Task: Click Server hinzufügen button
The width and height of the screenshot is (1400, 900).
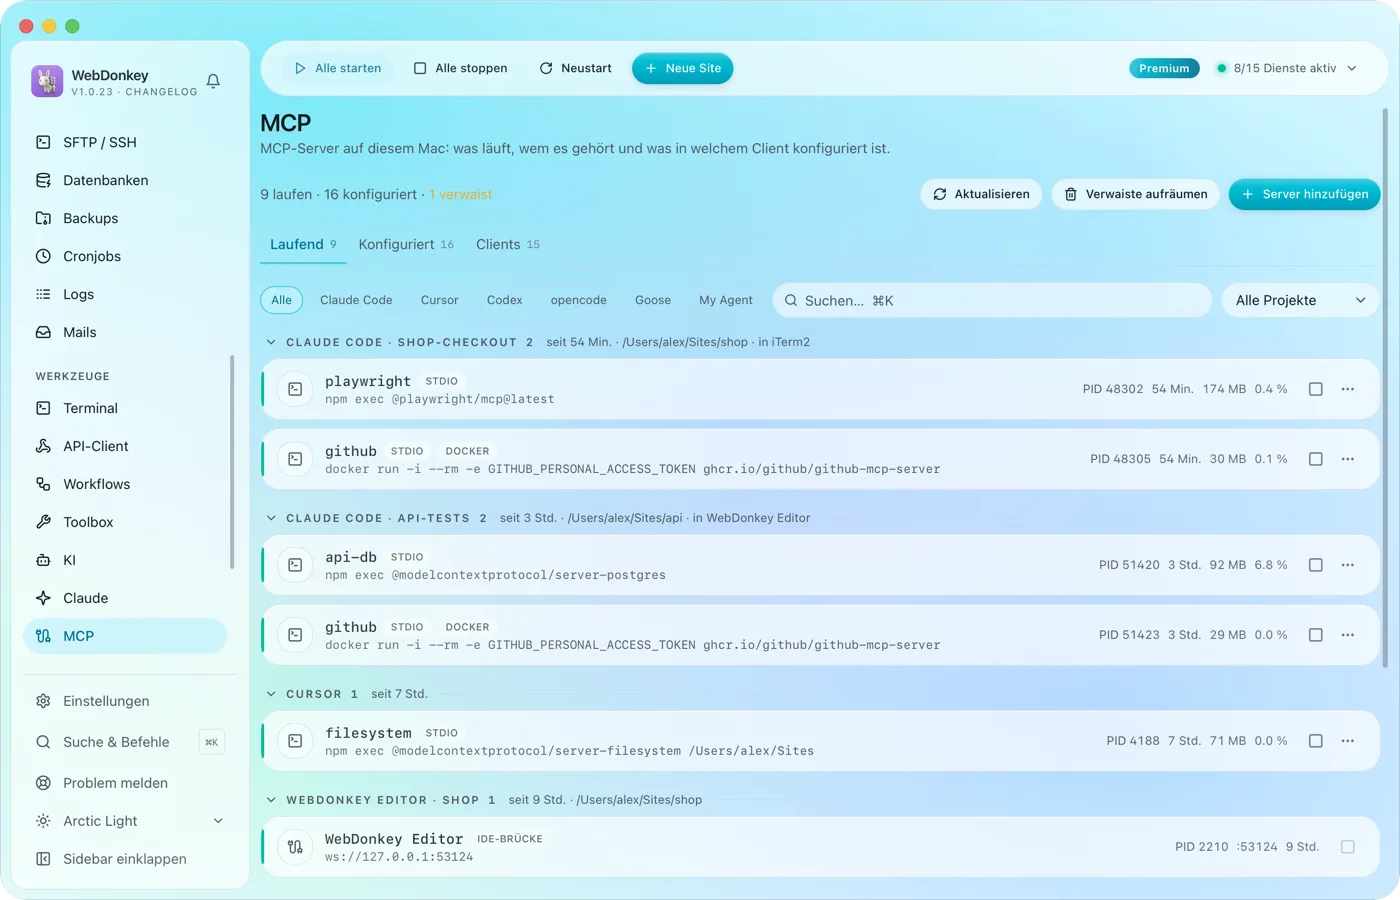Action: click(1304, 194)
